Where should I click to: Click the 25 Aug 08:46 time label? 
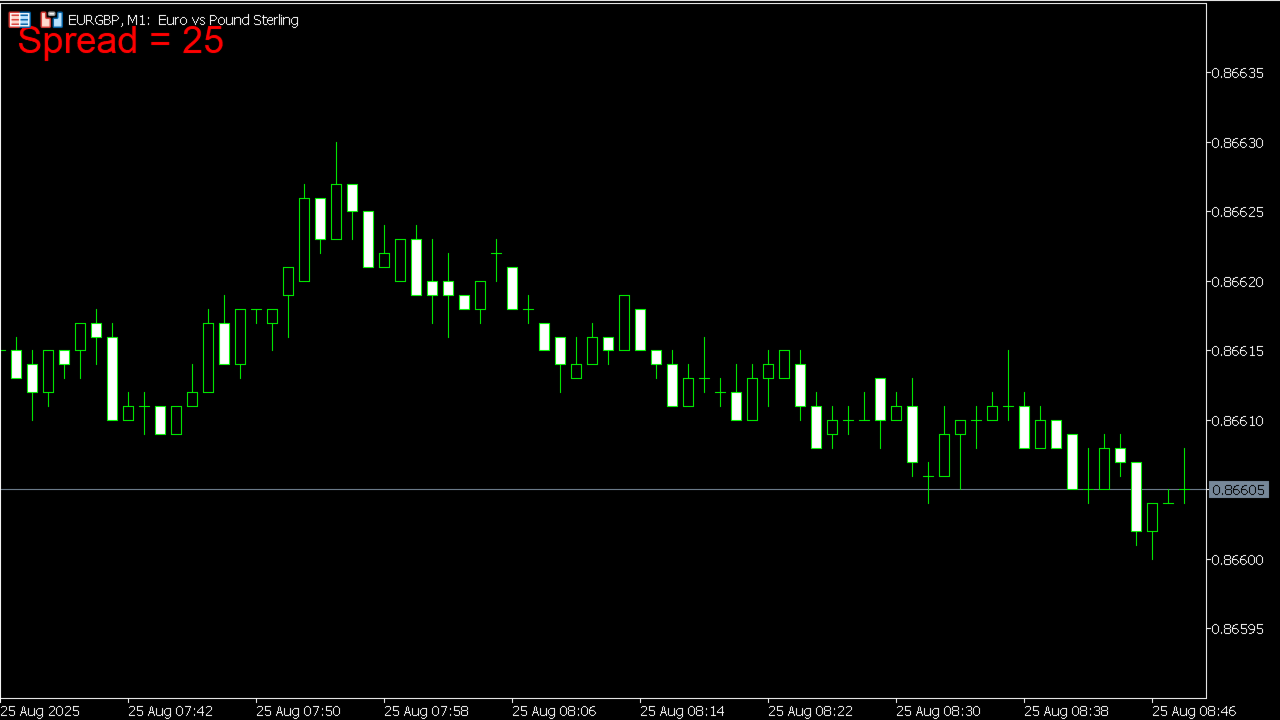coord(1194,711)
